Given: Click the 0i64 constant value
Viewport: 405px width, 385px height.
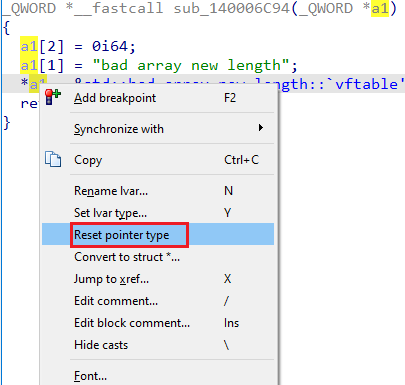Looking at the screenshot, I should 109,46.
